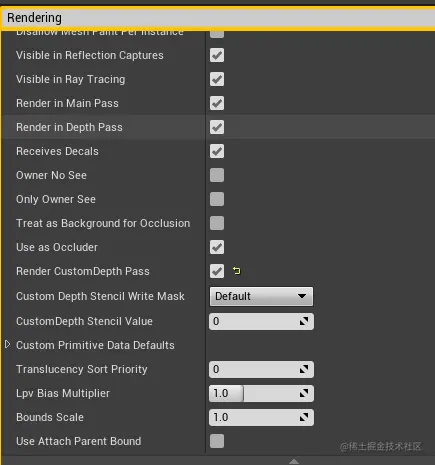Screen dimensions: 435x465
Task: Click the CustomDepth Stencil Value field
Action: [261, 321]
